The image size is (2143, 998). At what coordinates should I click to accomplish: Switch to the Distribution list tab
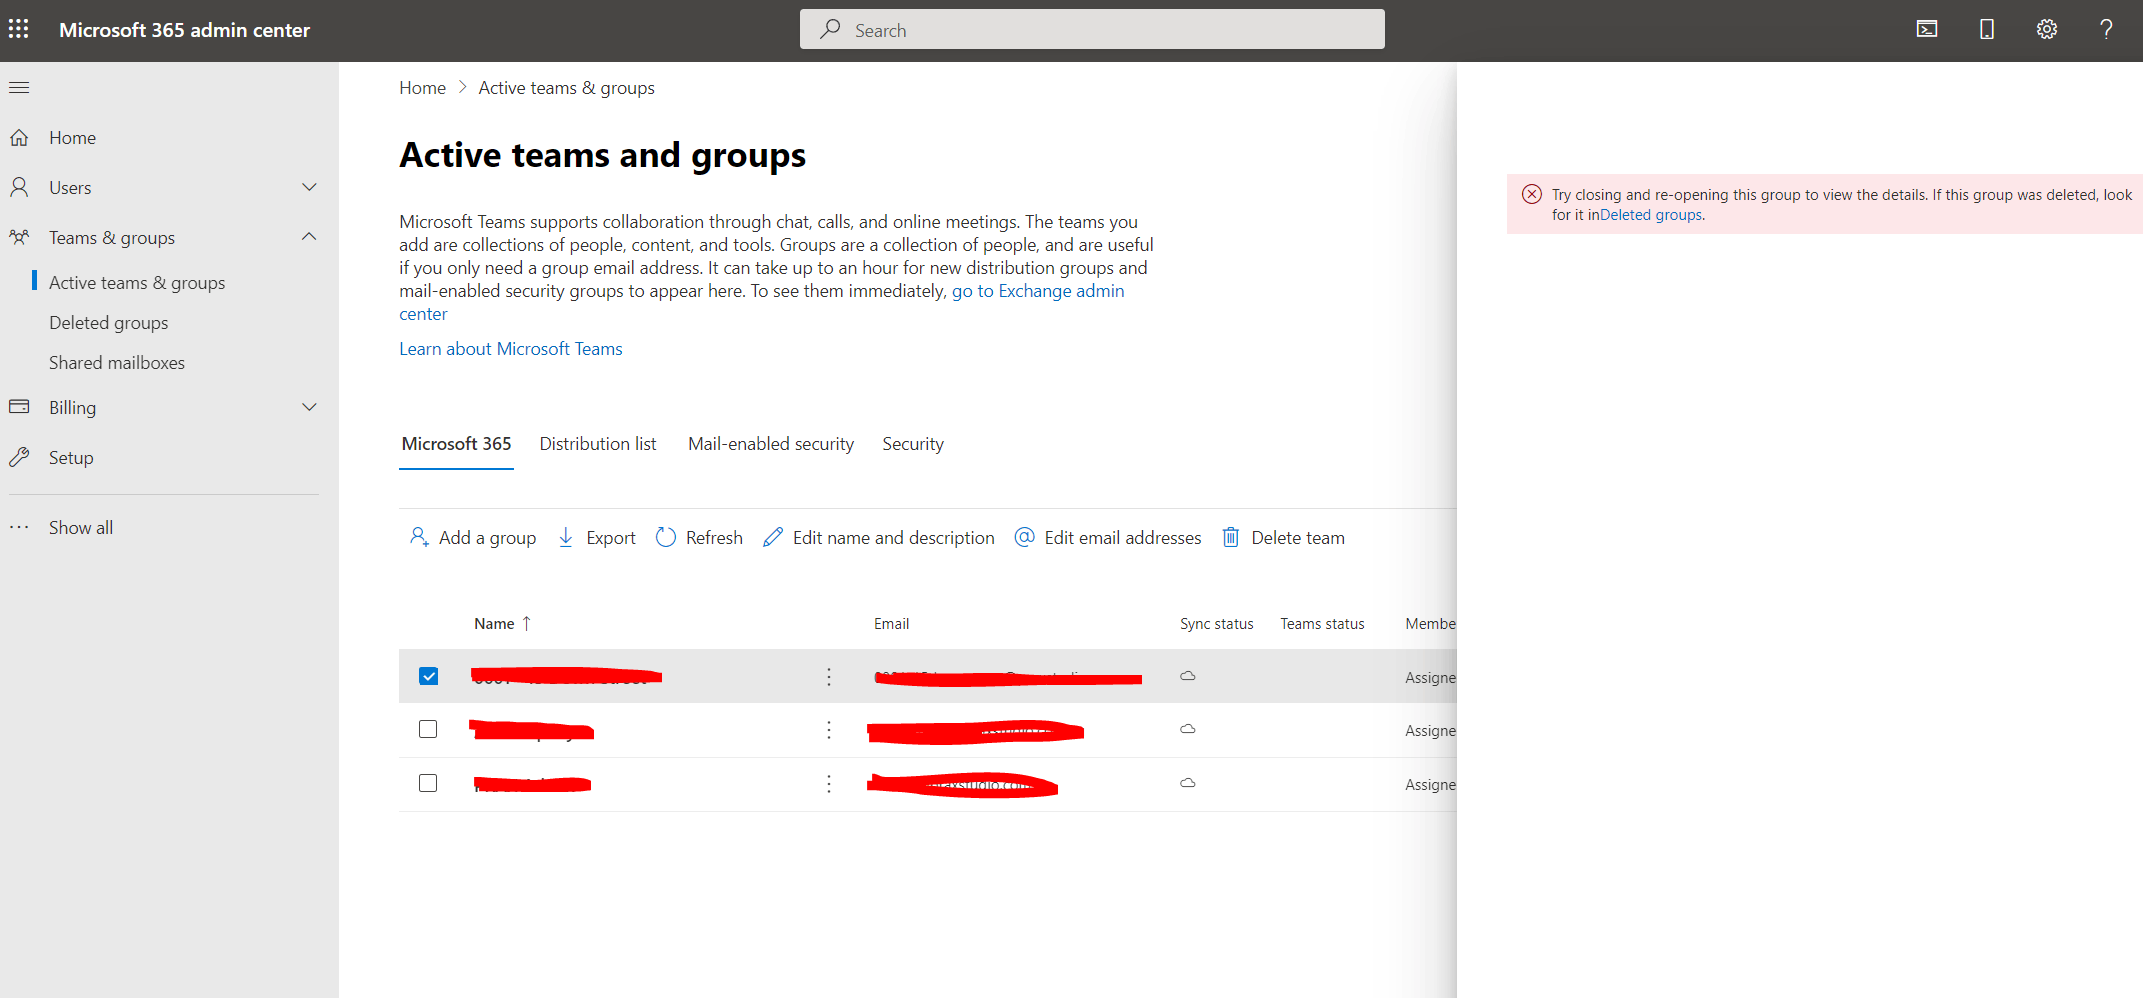pyautogui.click(x=598, y=444)
